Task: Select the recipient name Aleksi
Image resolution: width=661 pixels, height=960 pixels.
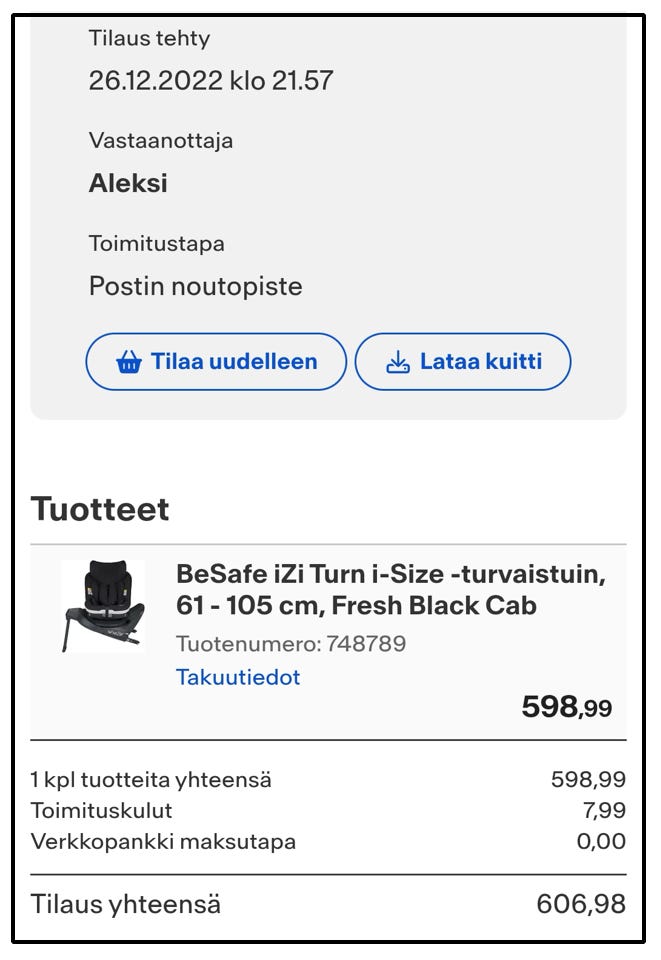Action: point(128,183)
